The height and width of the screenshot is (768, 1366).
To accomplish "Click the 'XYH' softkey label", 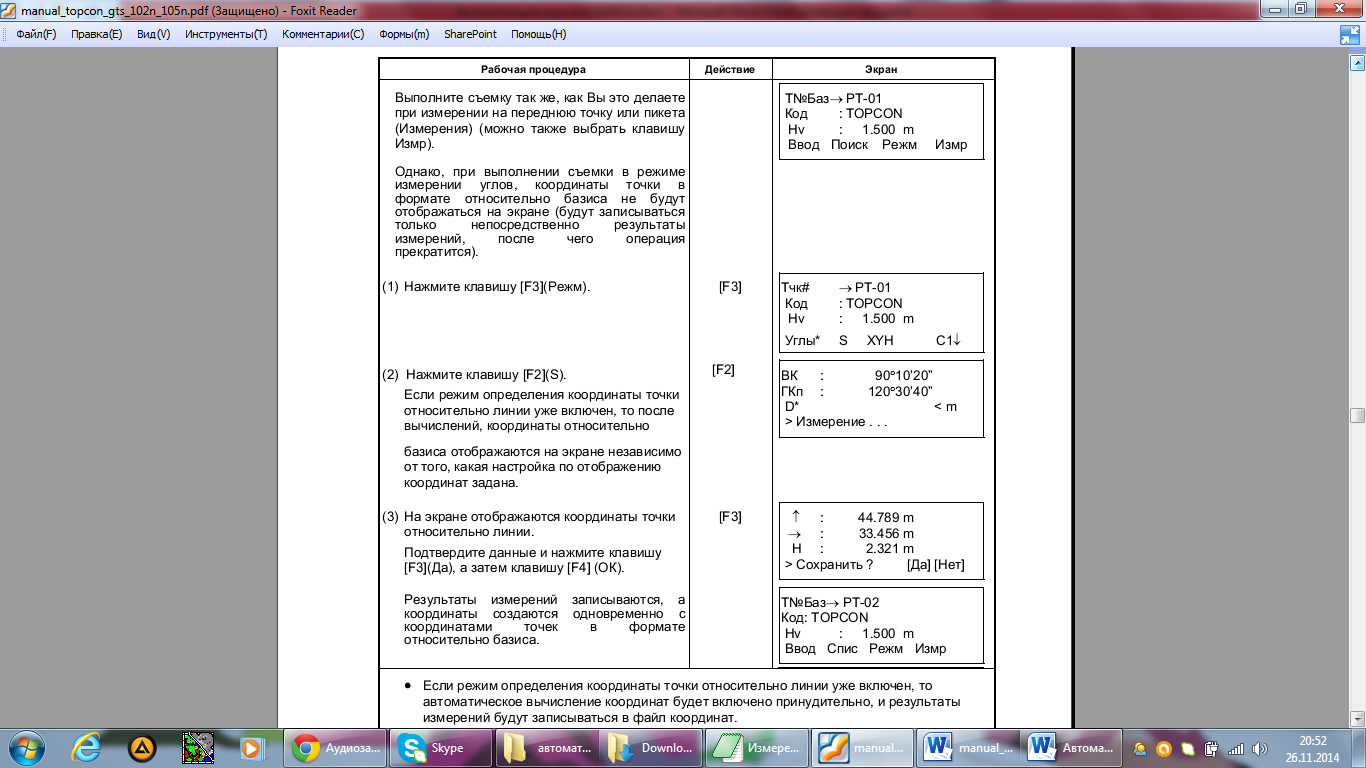I will coord(880,341).
